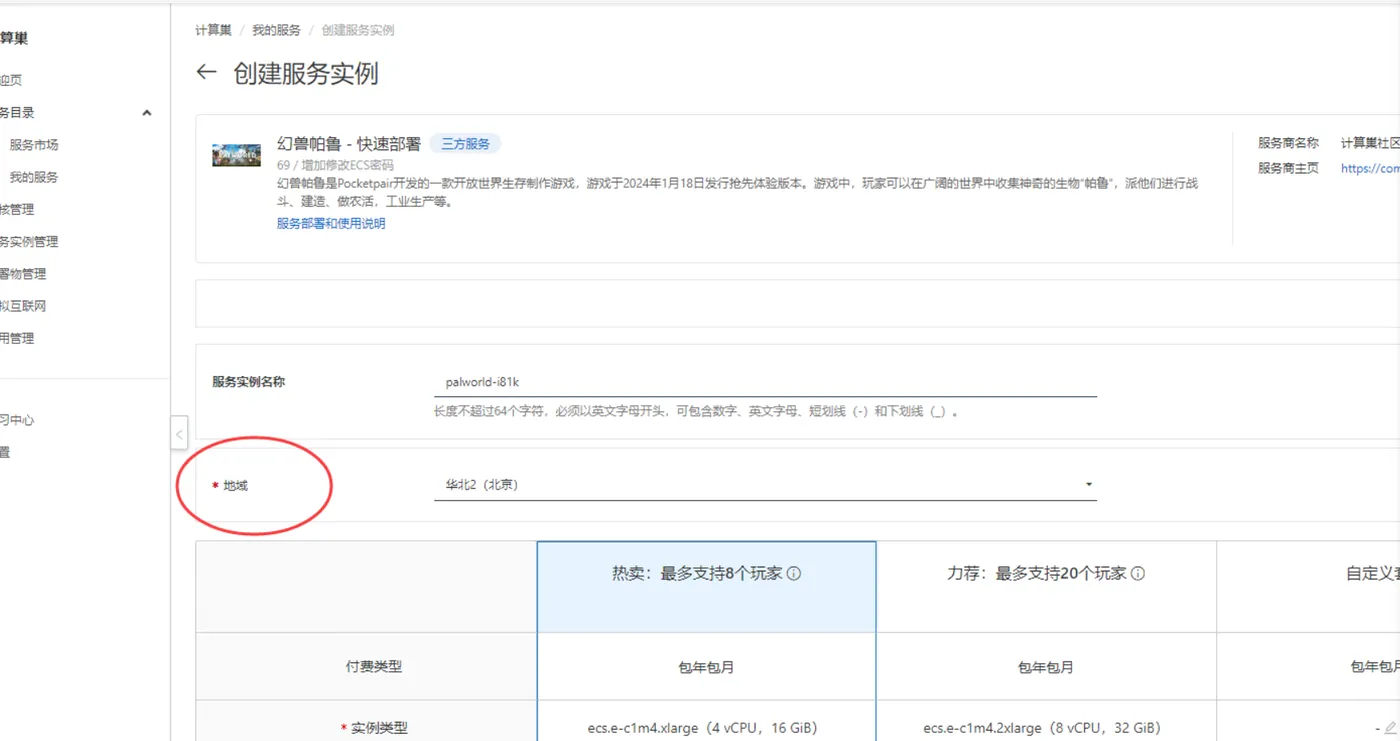Click the 服务实例名称 field containing palworld-i81k
This screenshot has height=741, width=1400.
point(765,382)
